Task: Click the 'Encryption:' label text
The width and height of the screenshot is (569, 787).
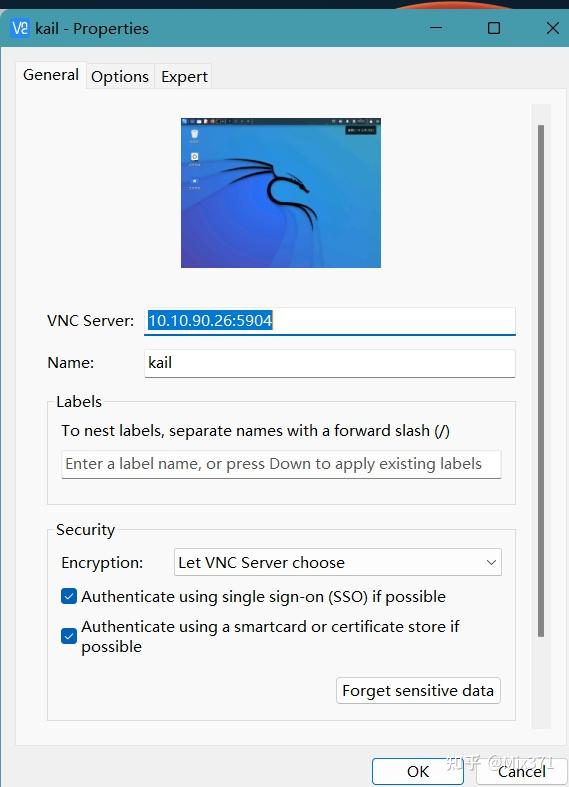Action: (102, 563)
